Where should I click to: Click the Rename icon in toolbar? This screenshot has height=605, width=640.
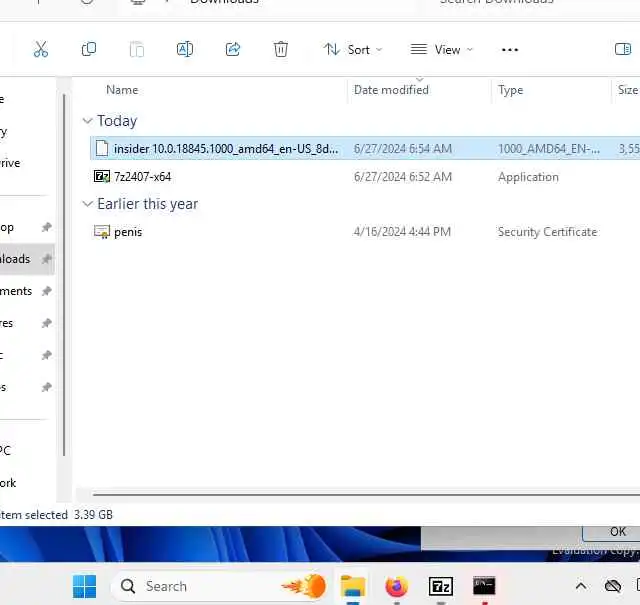(185, 49)
